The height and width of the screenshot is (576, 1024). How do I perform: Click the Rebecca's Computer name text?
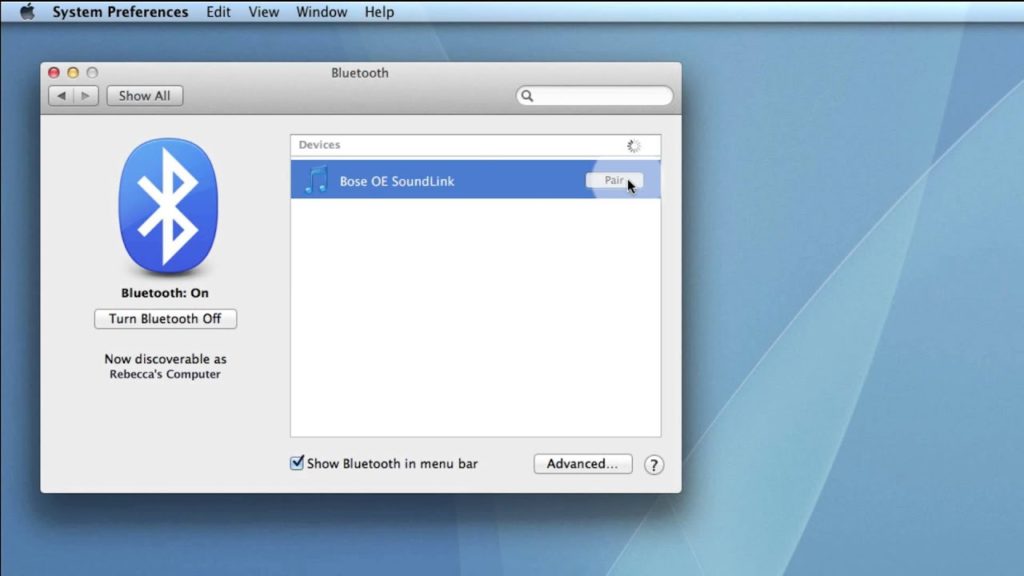click(165, 374)
